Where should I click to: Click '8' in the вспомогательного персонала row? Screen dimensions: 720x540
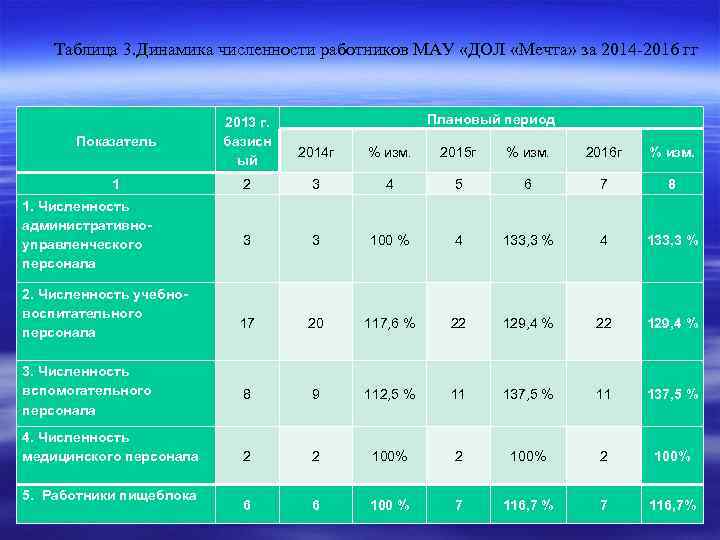(247, 394)
